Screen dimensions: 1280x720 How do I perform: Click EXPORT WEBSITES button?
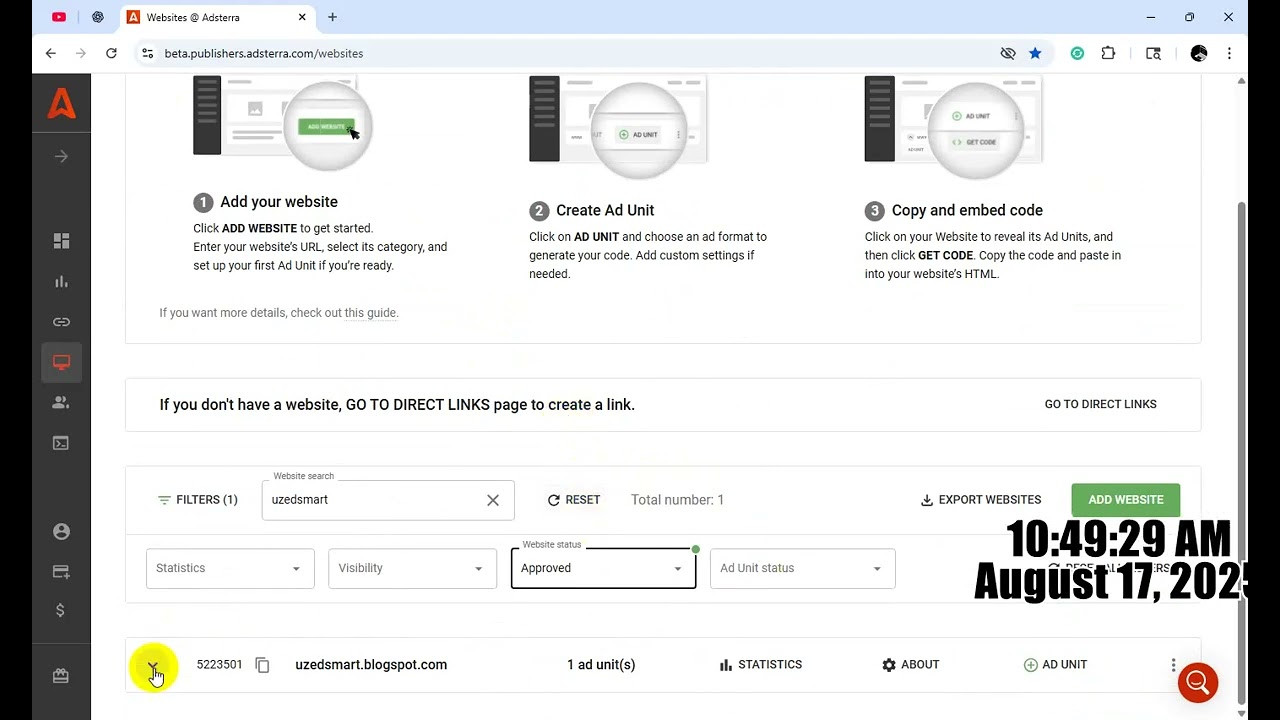981,500
